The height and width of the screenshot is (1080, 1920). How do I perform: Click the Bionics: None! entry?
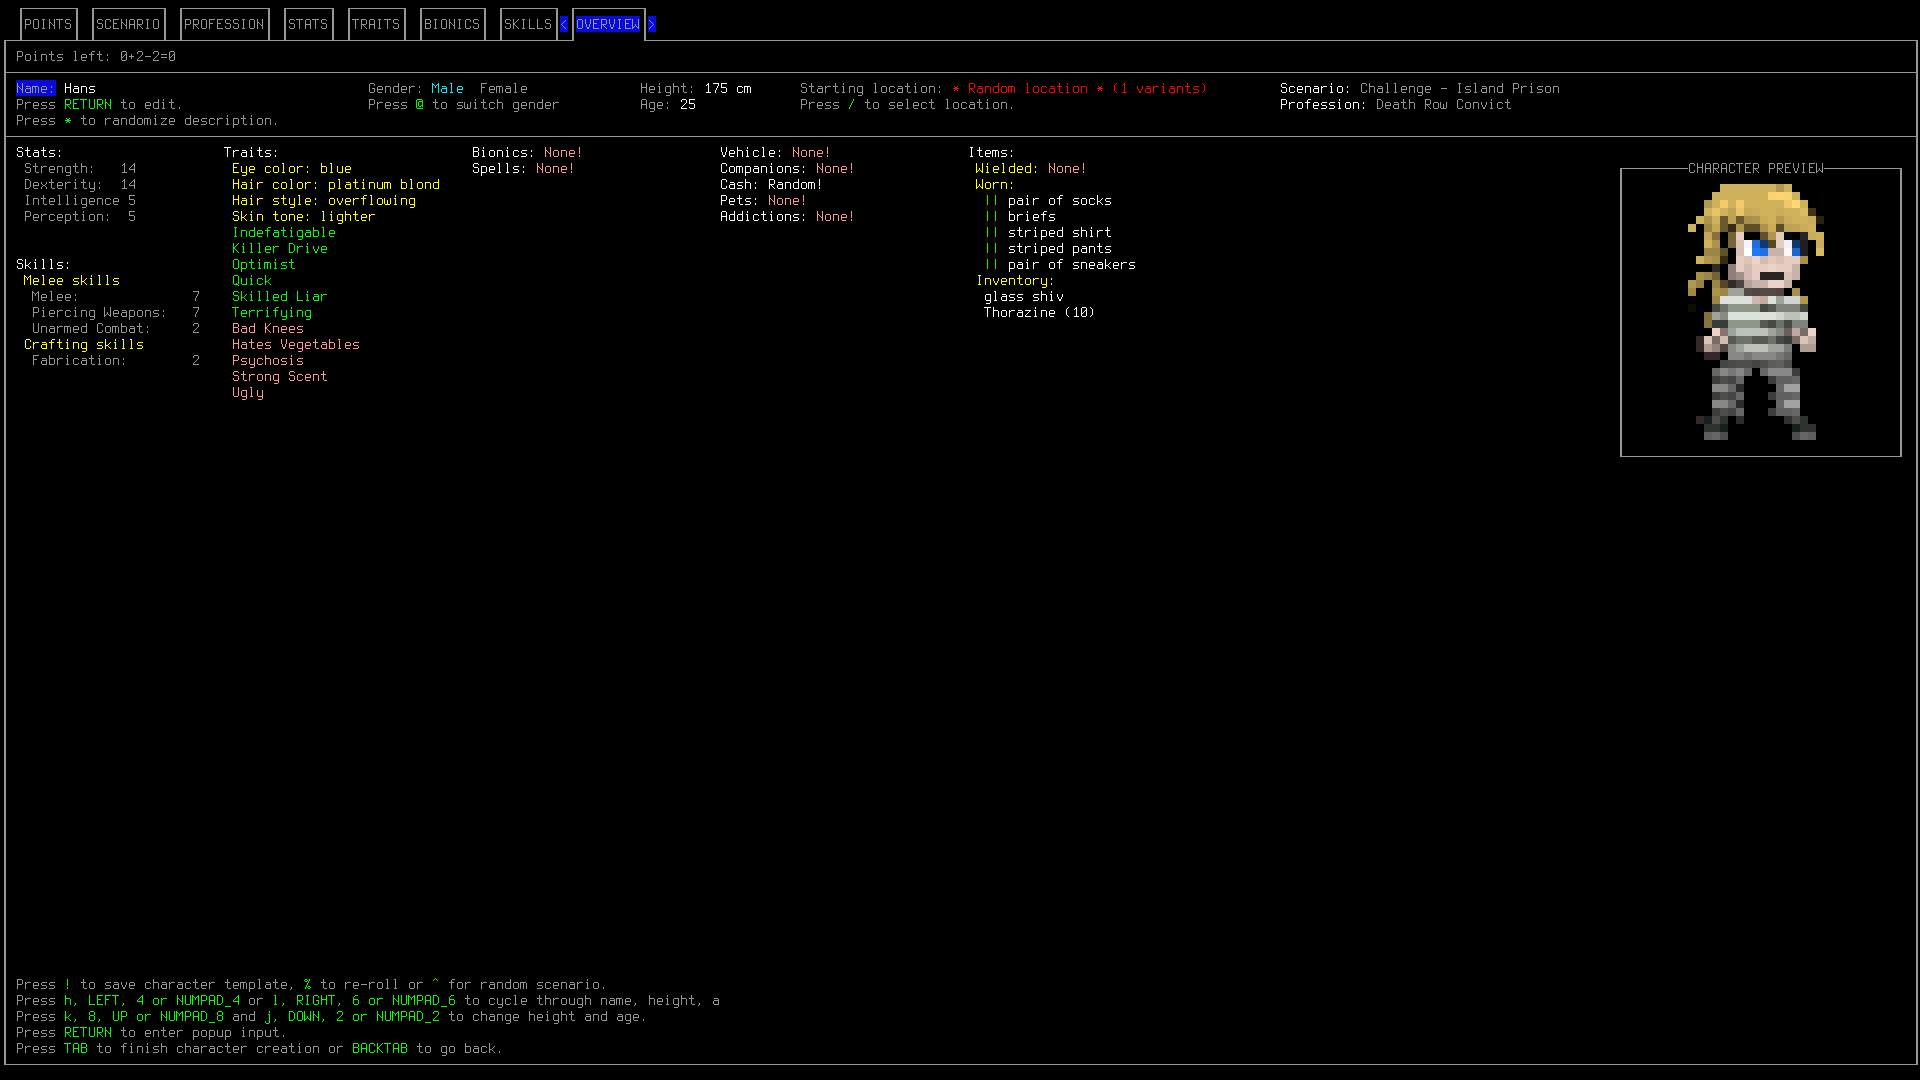tap(527, 152)
